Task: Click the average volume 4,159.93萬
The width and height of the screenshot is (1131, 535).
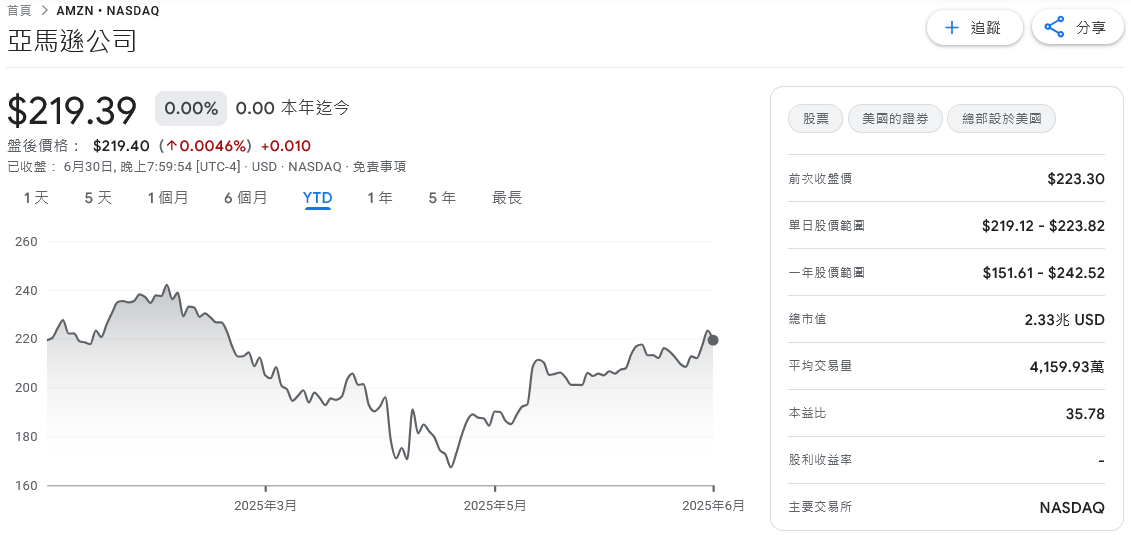Action: pyautogui.click(x=1067, y=366)
